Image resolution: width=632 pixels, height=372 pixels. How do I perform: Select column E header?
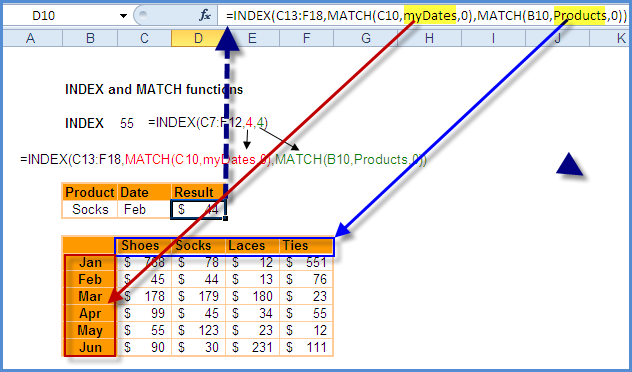coord(252,38)
